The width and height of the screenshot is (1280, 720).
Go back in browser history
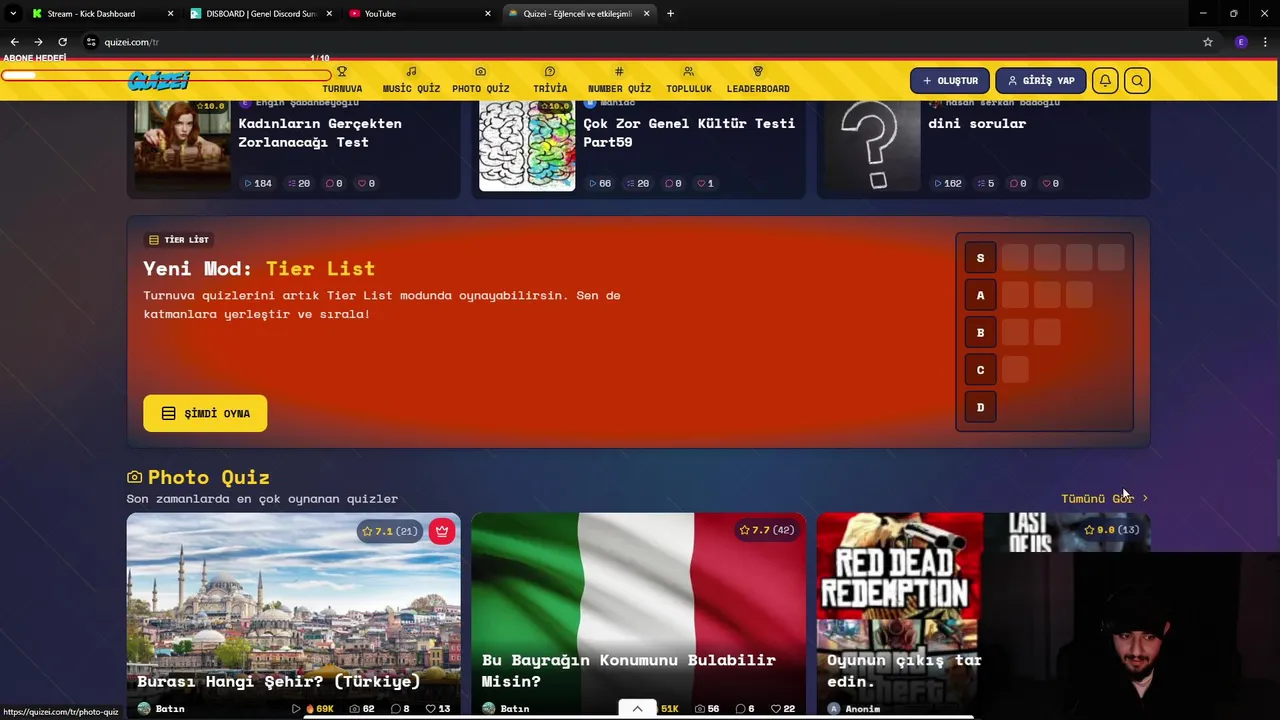tap(14, 42)
